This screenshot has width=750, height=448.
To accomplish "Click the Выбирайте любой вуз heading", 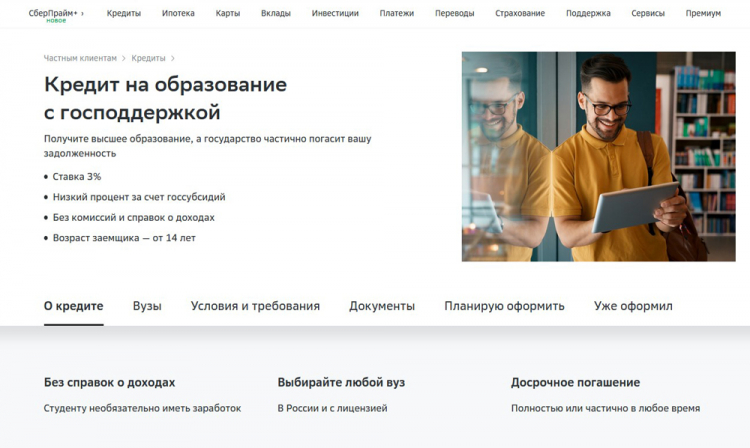I will [x=341, y=382].
